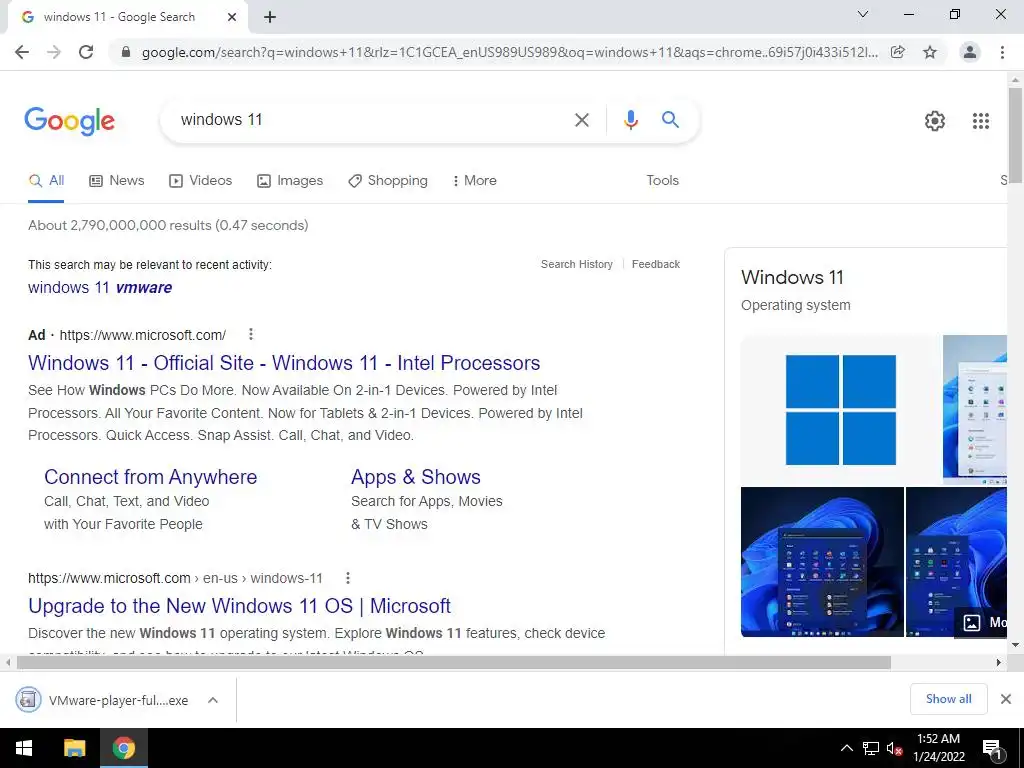Go back to the previous page
This screenshot has width=1024, height=768.
pos(22,52)
